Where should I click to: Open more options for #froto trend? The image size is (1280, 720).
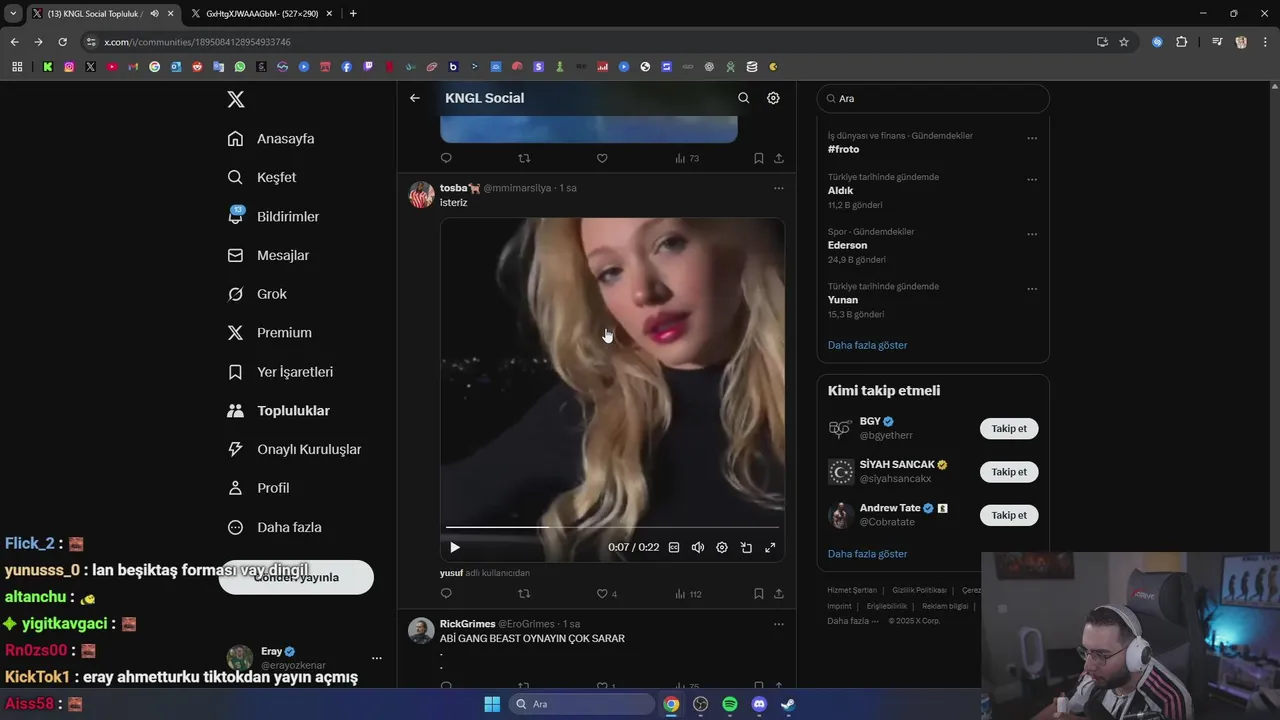pyautogui.click(x=1032, y=138)
